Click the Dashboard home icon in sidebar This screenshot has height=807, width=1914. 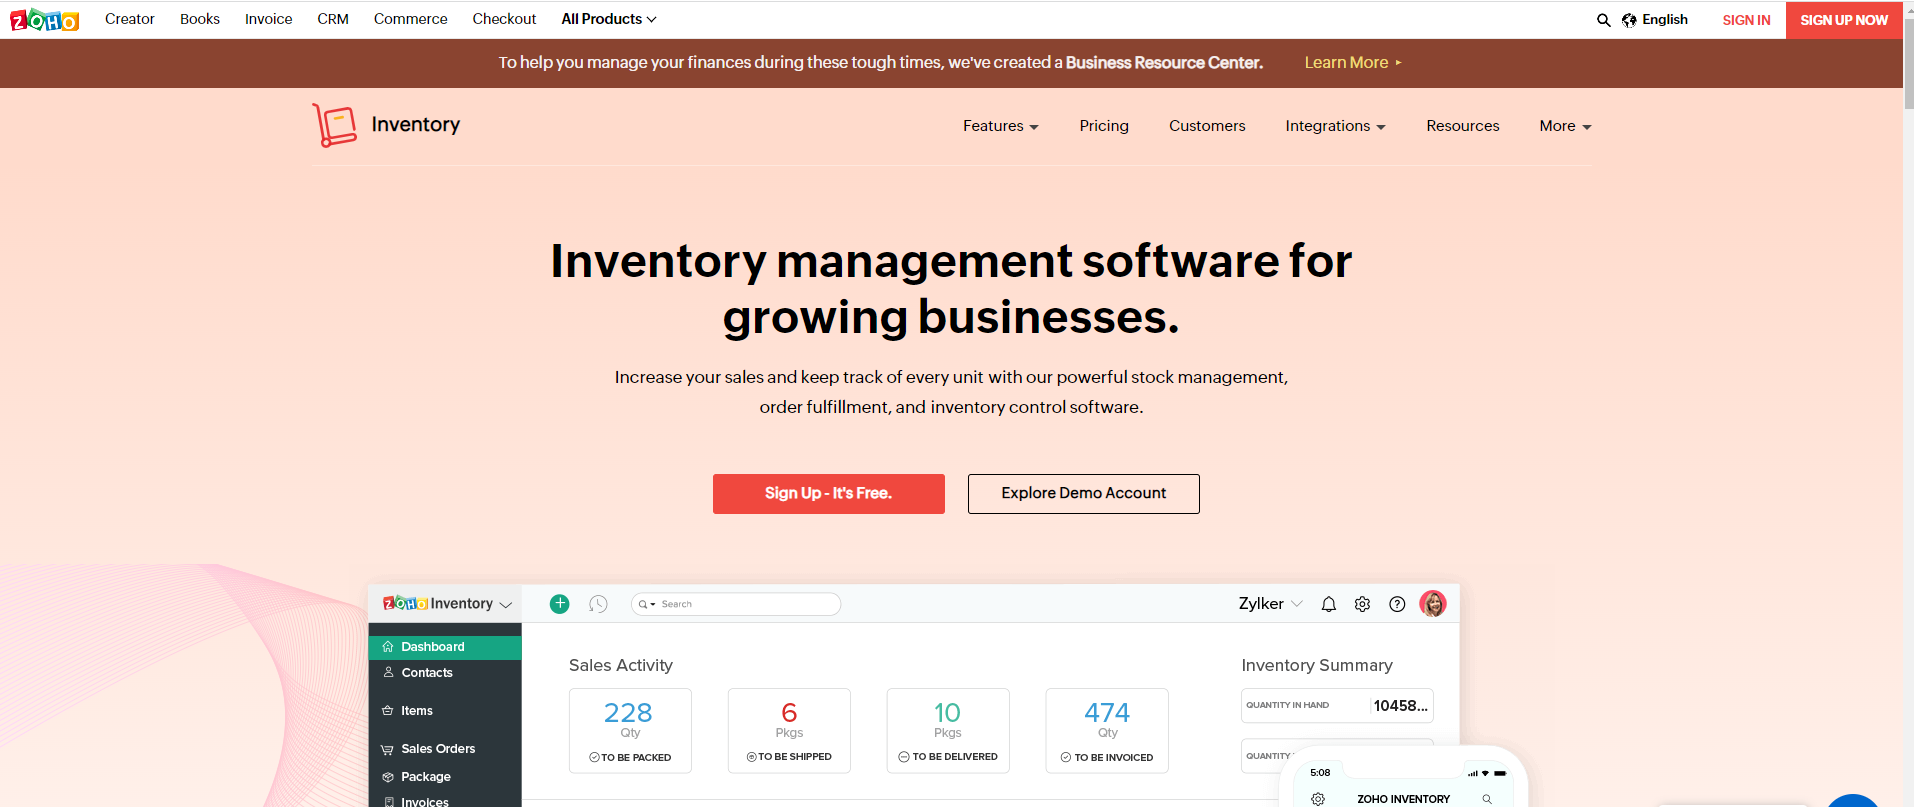pyautogui.click(x=388, y=647)
